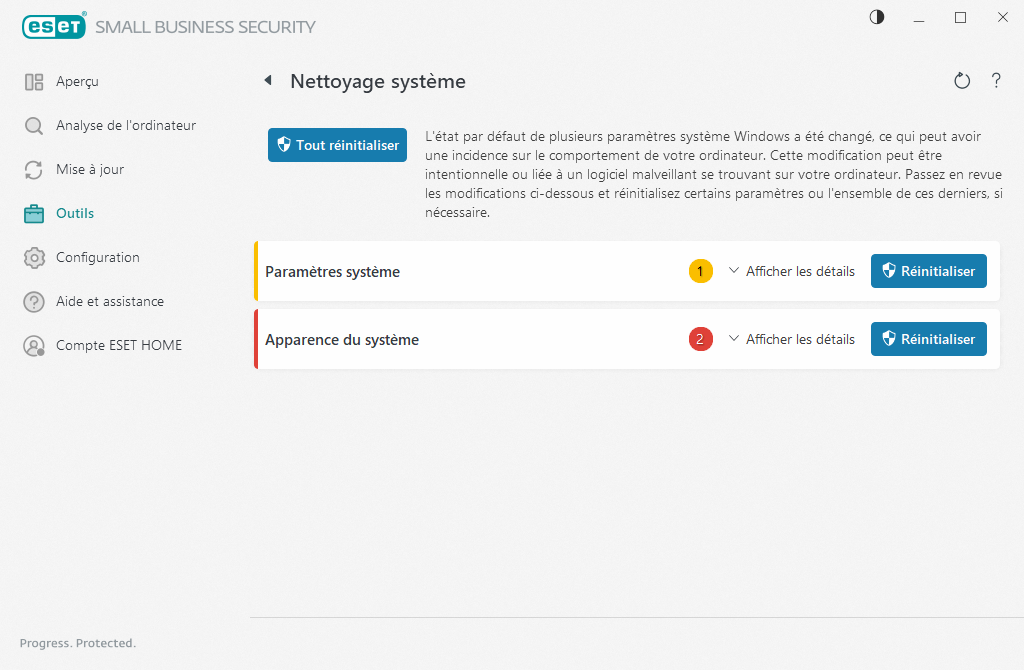Image resolution: width=1024 pixels, height=670 pixels.
Task: Click the Configuration gear icon
Action: click(x=34, y=258)
